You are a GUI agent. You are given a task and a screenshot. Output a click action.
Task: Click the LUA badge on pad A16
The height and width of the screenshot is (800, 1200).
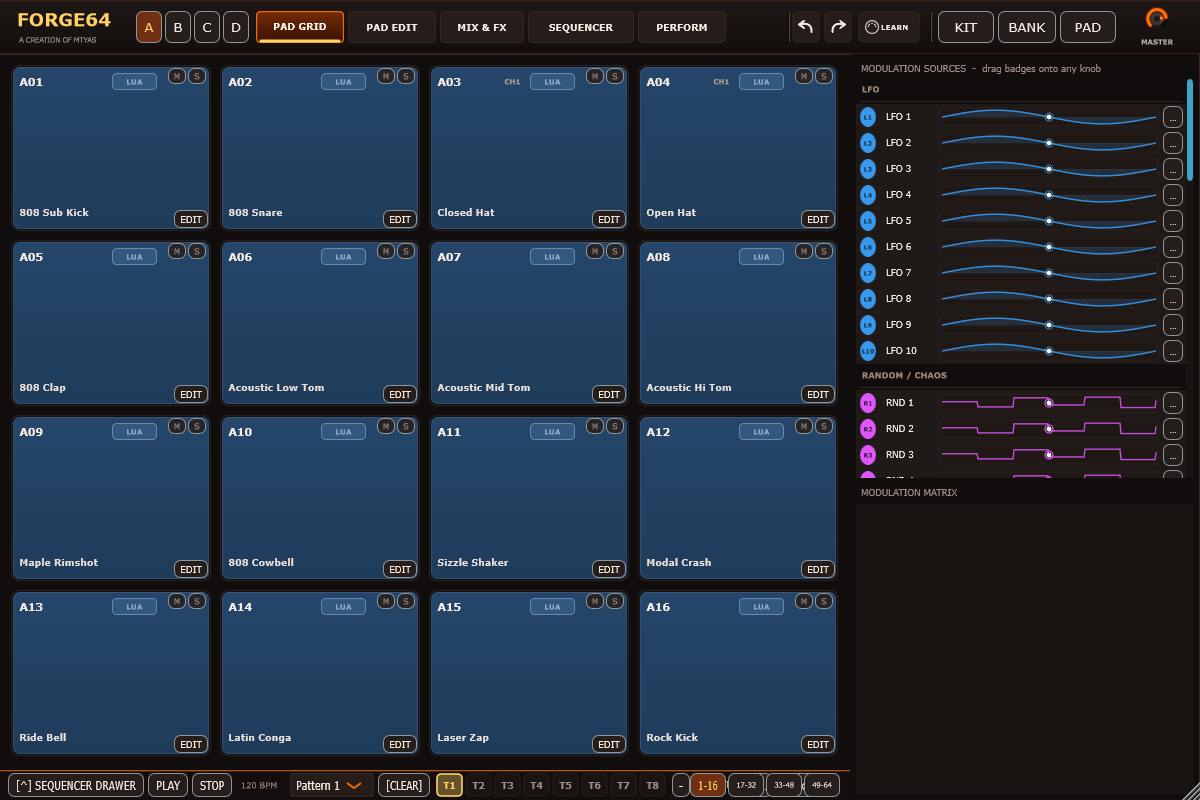click(x=761, y=607)
